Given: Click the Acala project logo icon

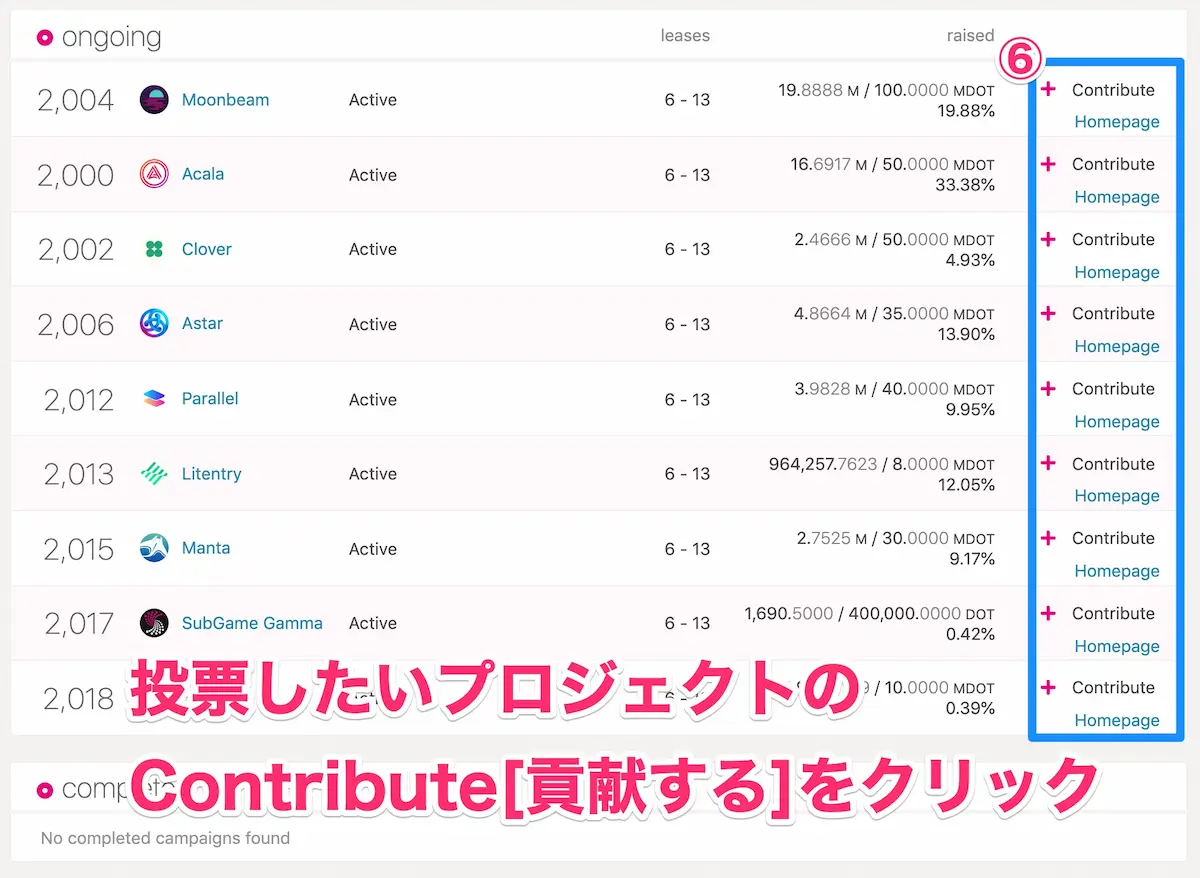Looking at the screenshot, I should click(154, 174).
